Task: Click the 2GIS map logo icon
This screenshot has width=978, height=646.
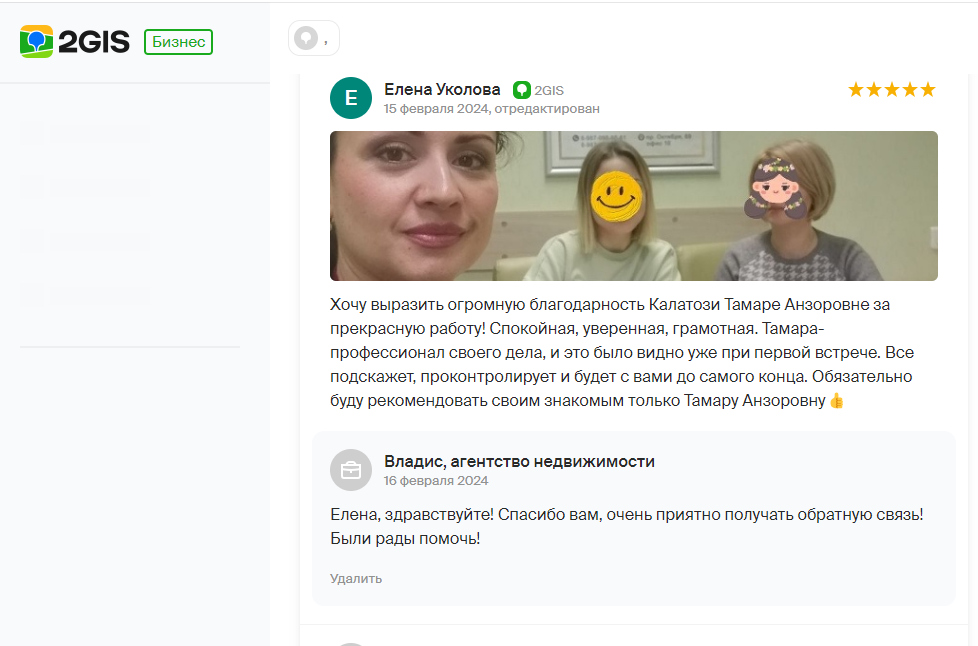Action: [x=36, y=42]
